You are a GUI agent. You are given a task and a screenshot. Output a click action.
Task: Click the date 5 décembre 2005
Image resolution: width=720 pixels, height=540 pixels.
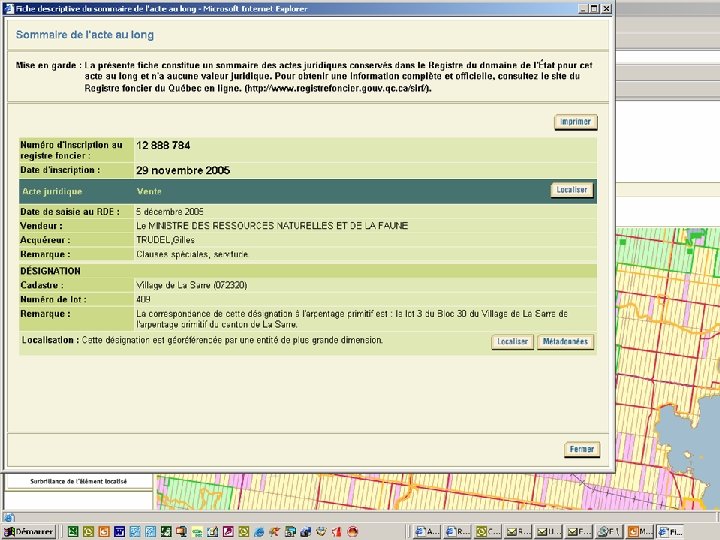[170, 212]
